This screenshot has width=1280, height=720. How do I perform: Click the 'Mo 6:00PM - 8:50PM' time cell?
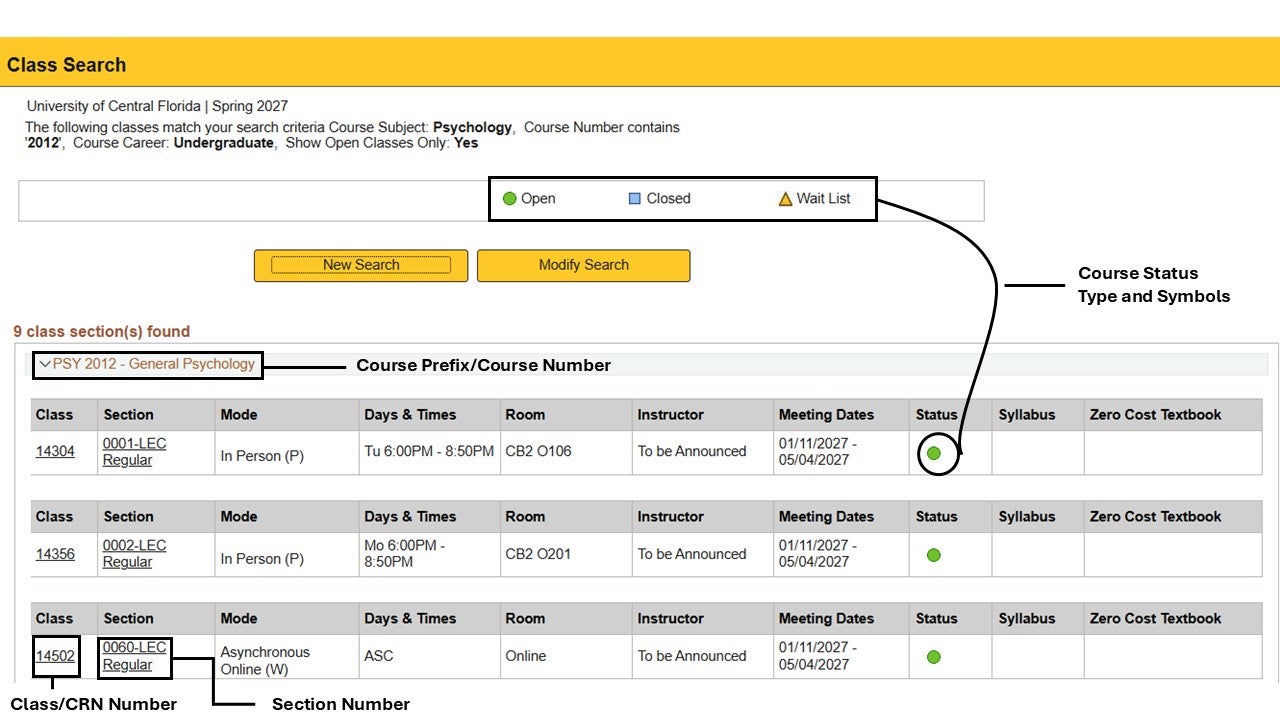coord(429,554)
